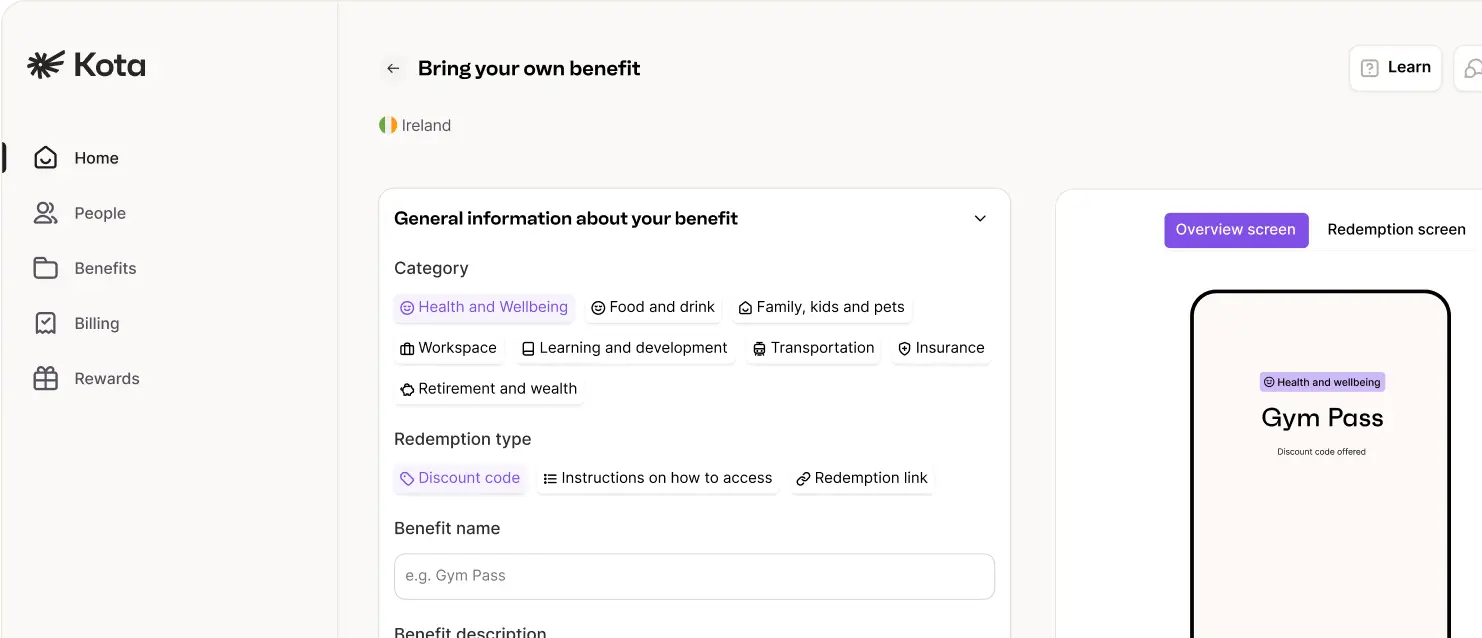Open People via its sidebar icon

pyautogui.click(x=45, y=213)
